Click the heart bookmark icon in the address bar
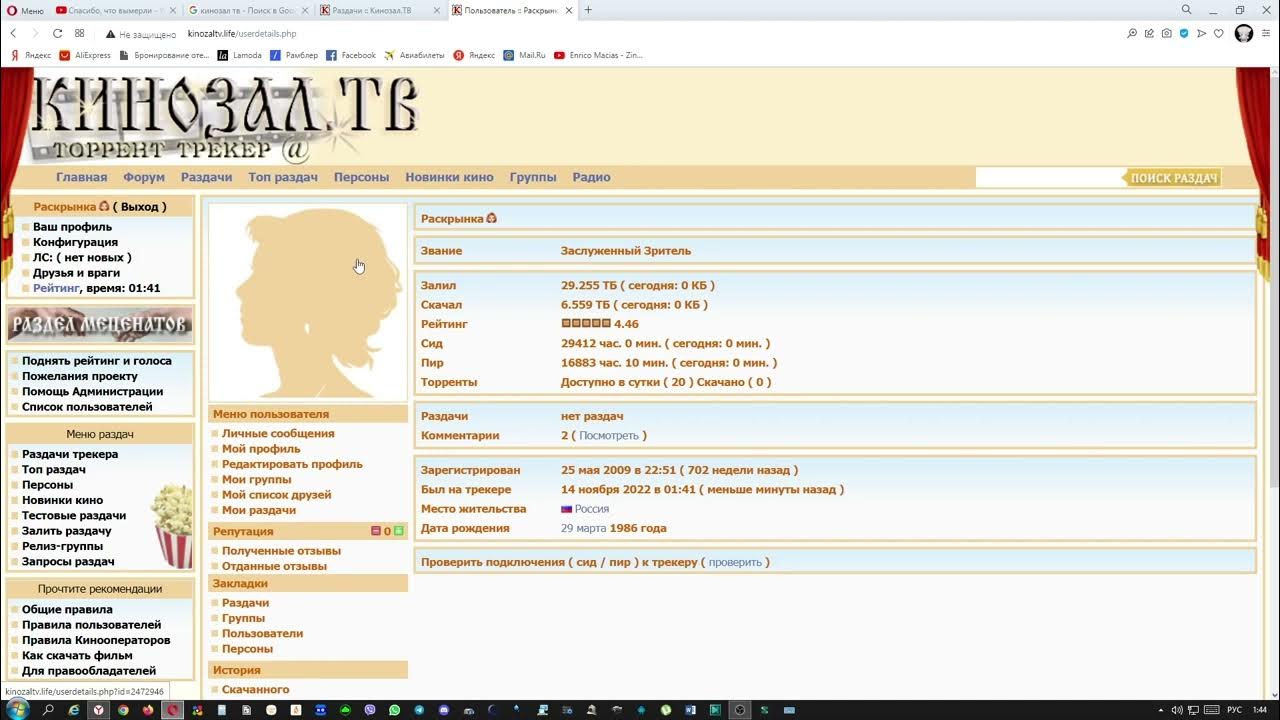 click(1219, 33)
